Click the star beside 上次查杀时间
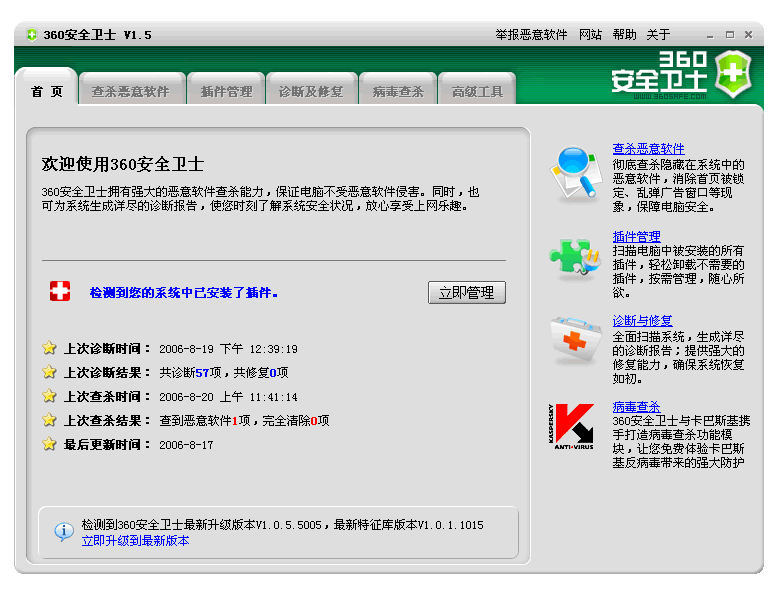775x593 pixels. [49, 395]
